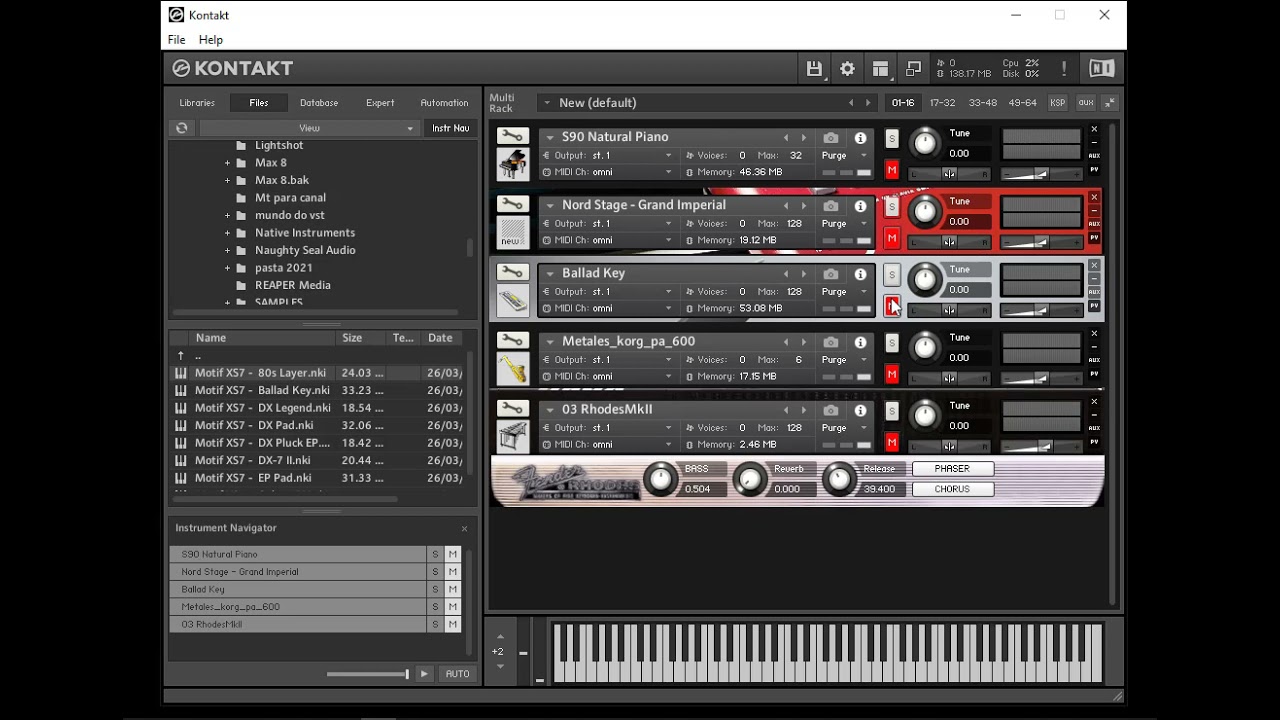
Task: Click the minimize rack view icon in header
Action: pyautogui.click(x=913, y=69)
